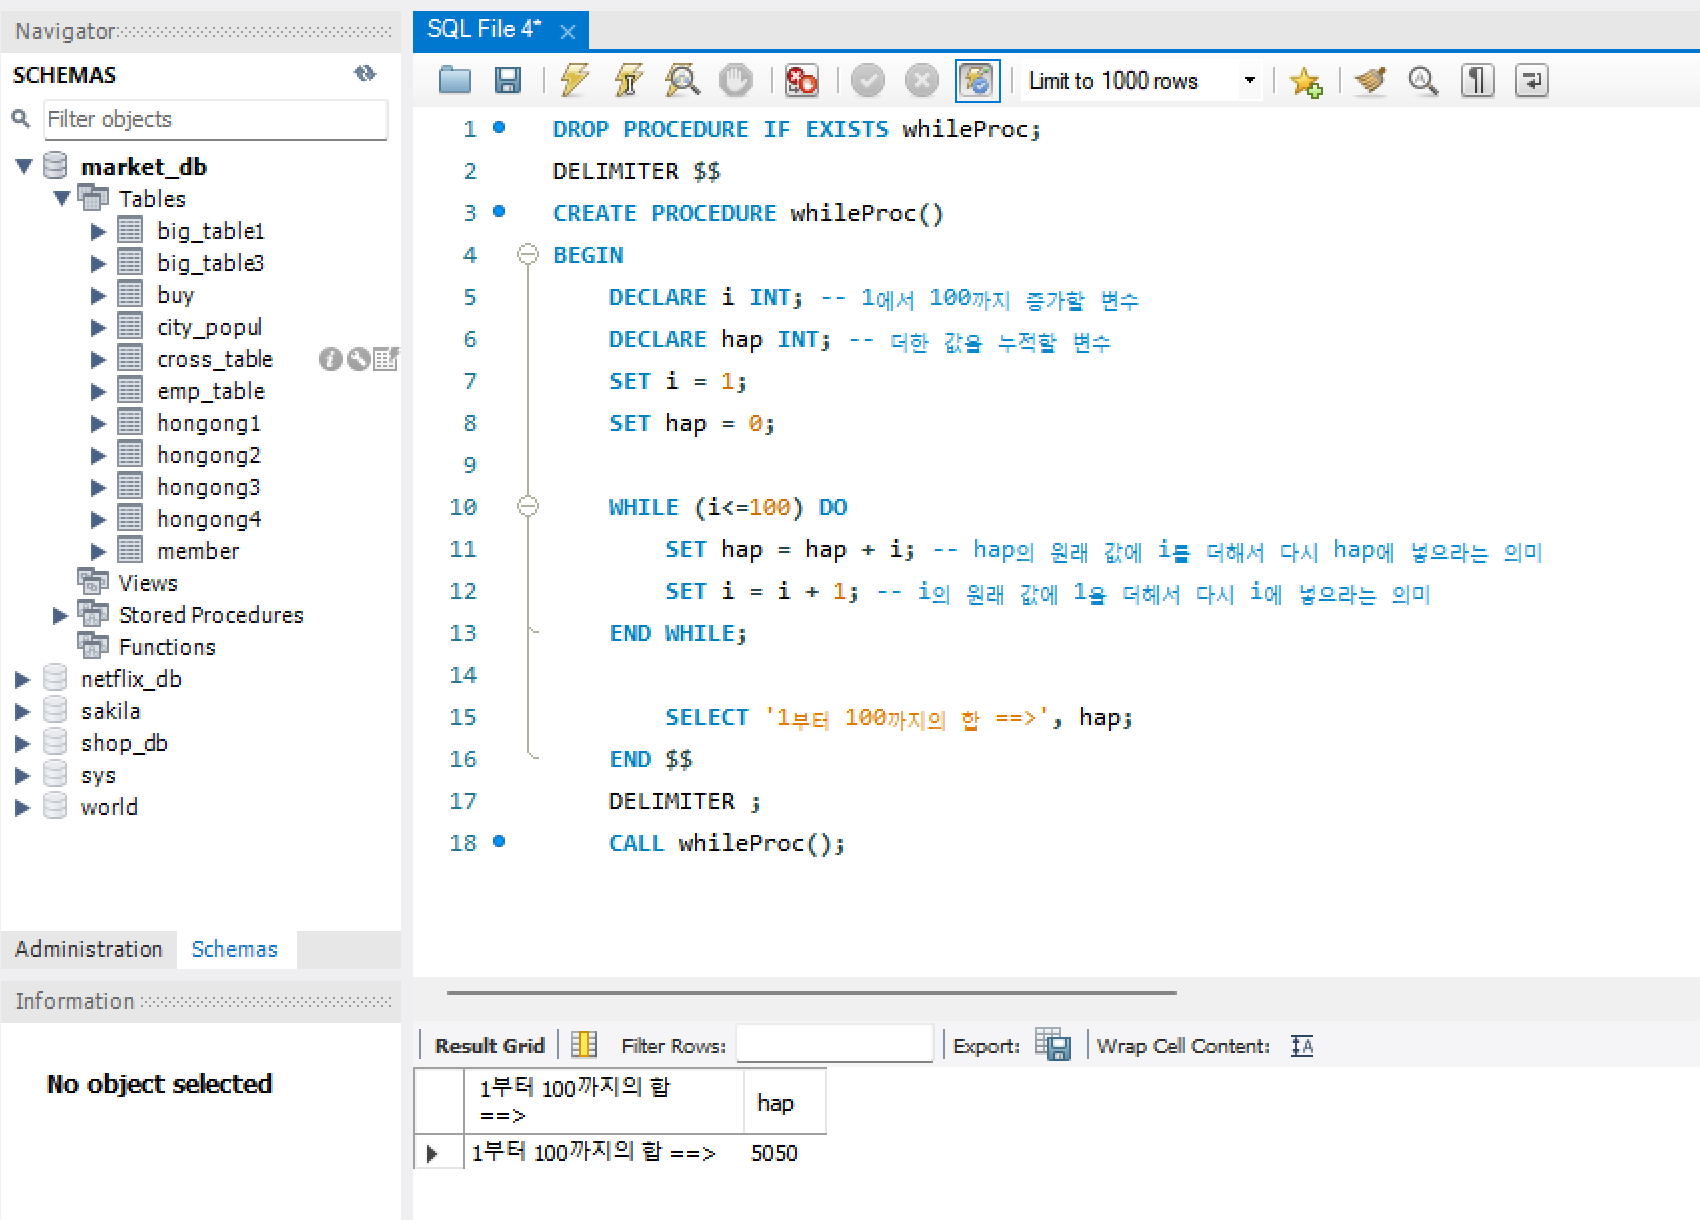
Task: Select the cross_table table
Action: (x=215, y=359)
